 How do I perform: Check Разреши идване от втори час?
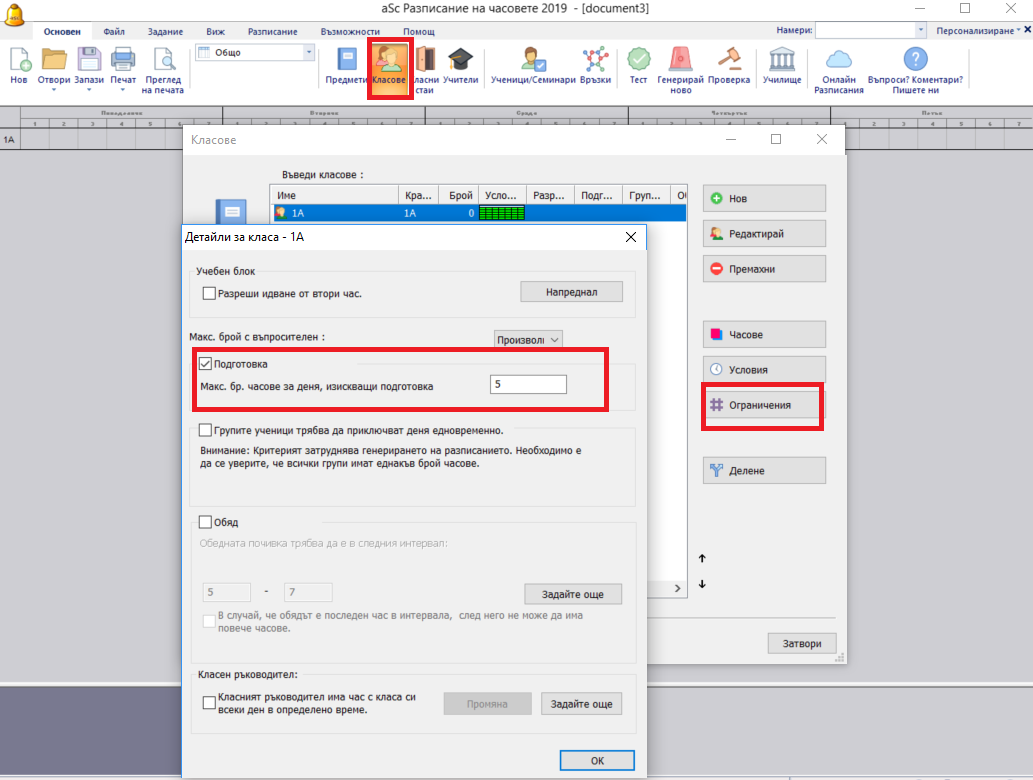pyautogui.click(x=210, y=293)
